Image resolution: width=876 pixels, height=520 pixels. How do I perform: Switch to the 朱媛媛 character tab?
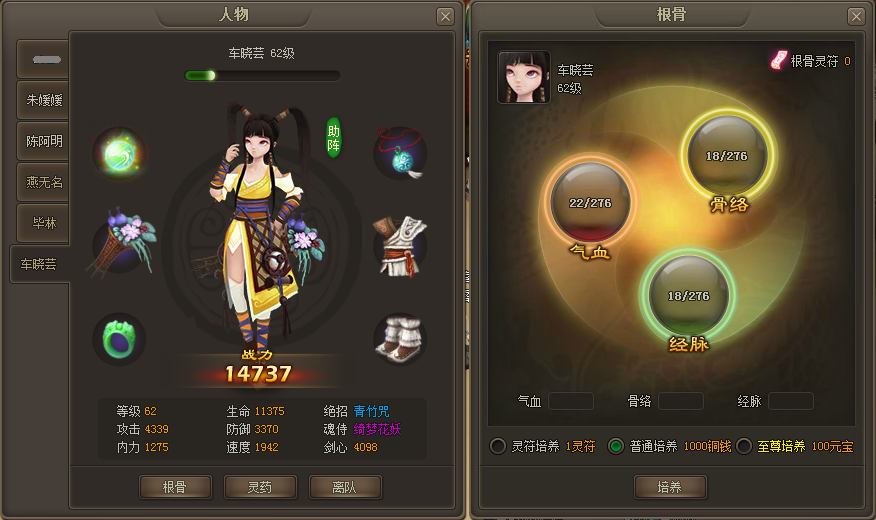(x=43, y=100)
